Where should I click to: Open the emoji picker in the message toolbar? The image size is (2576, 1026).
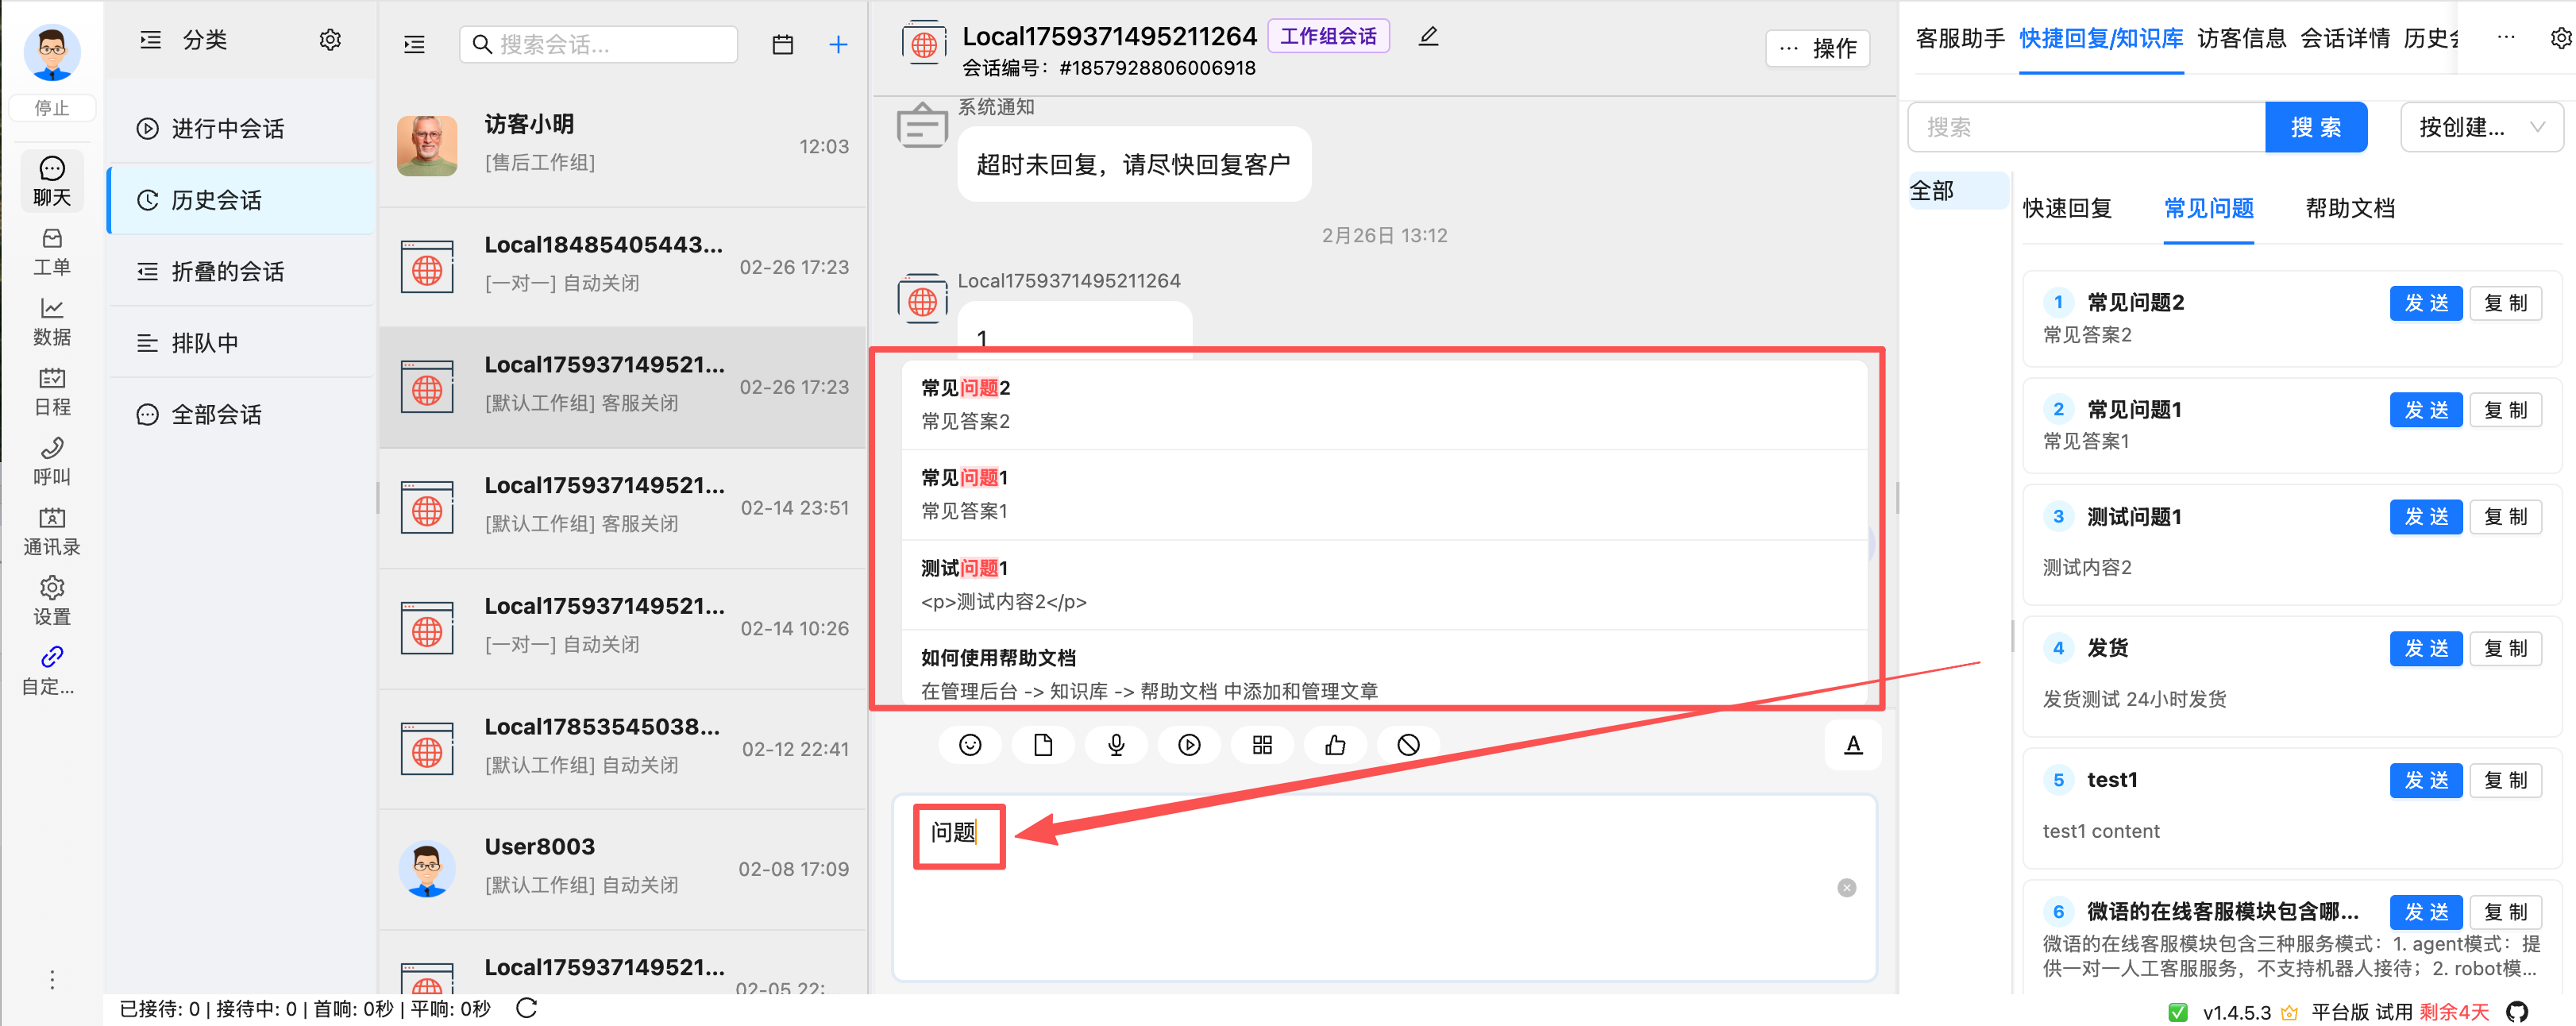click(969, 744)
